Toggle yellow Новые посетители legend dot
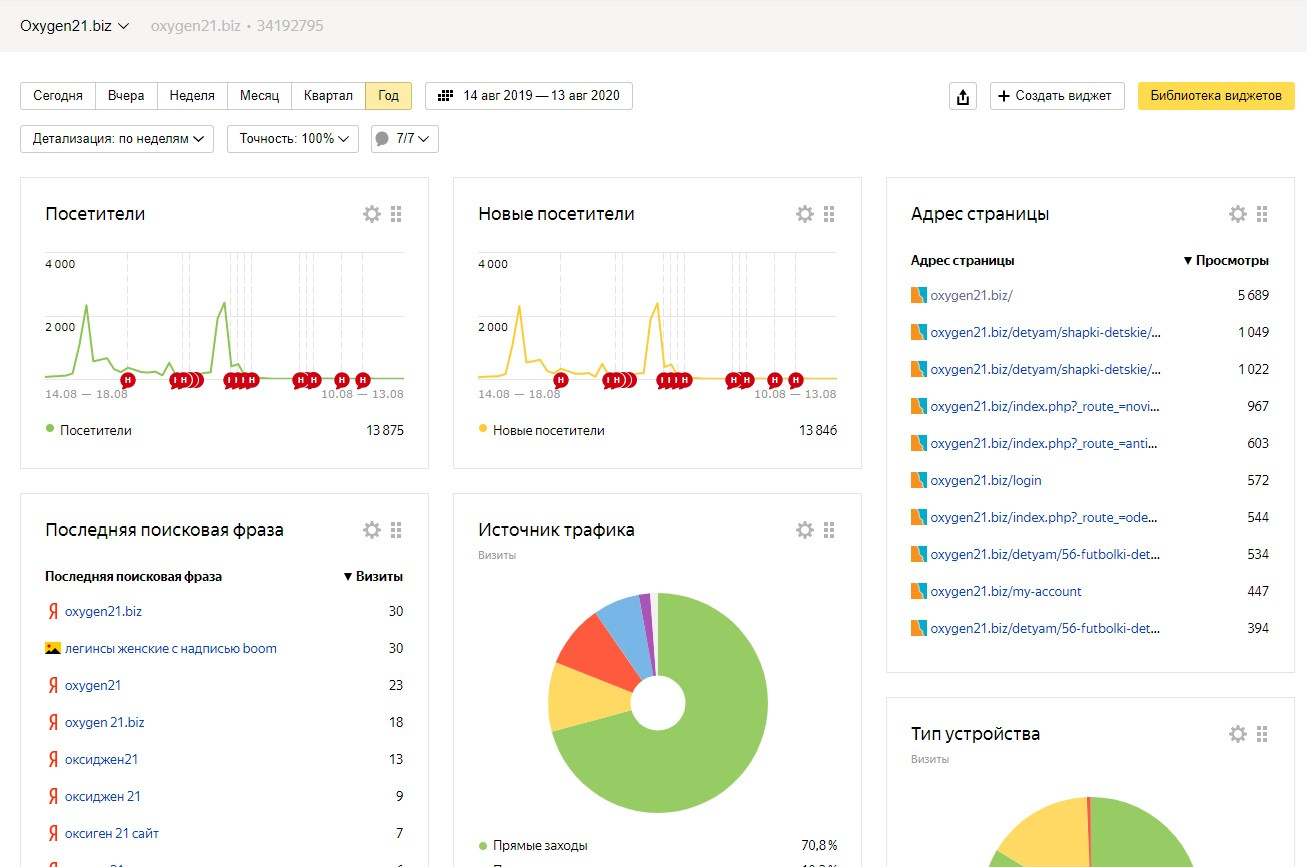The width and height of the screenshot is (1307, 867). click(x=483, y=429)
